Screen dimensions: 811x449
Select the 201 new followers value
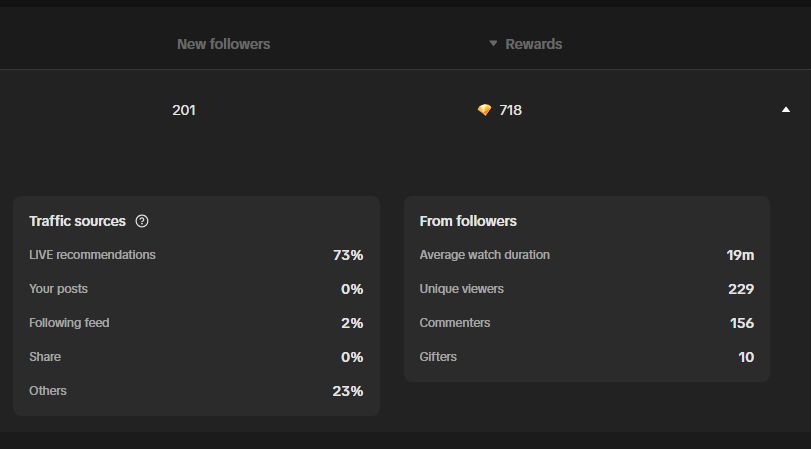coord(184,110)
